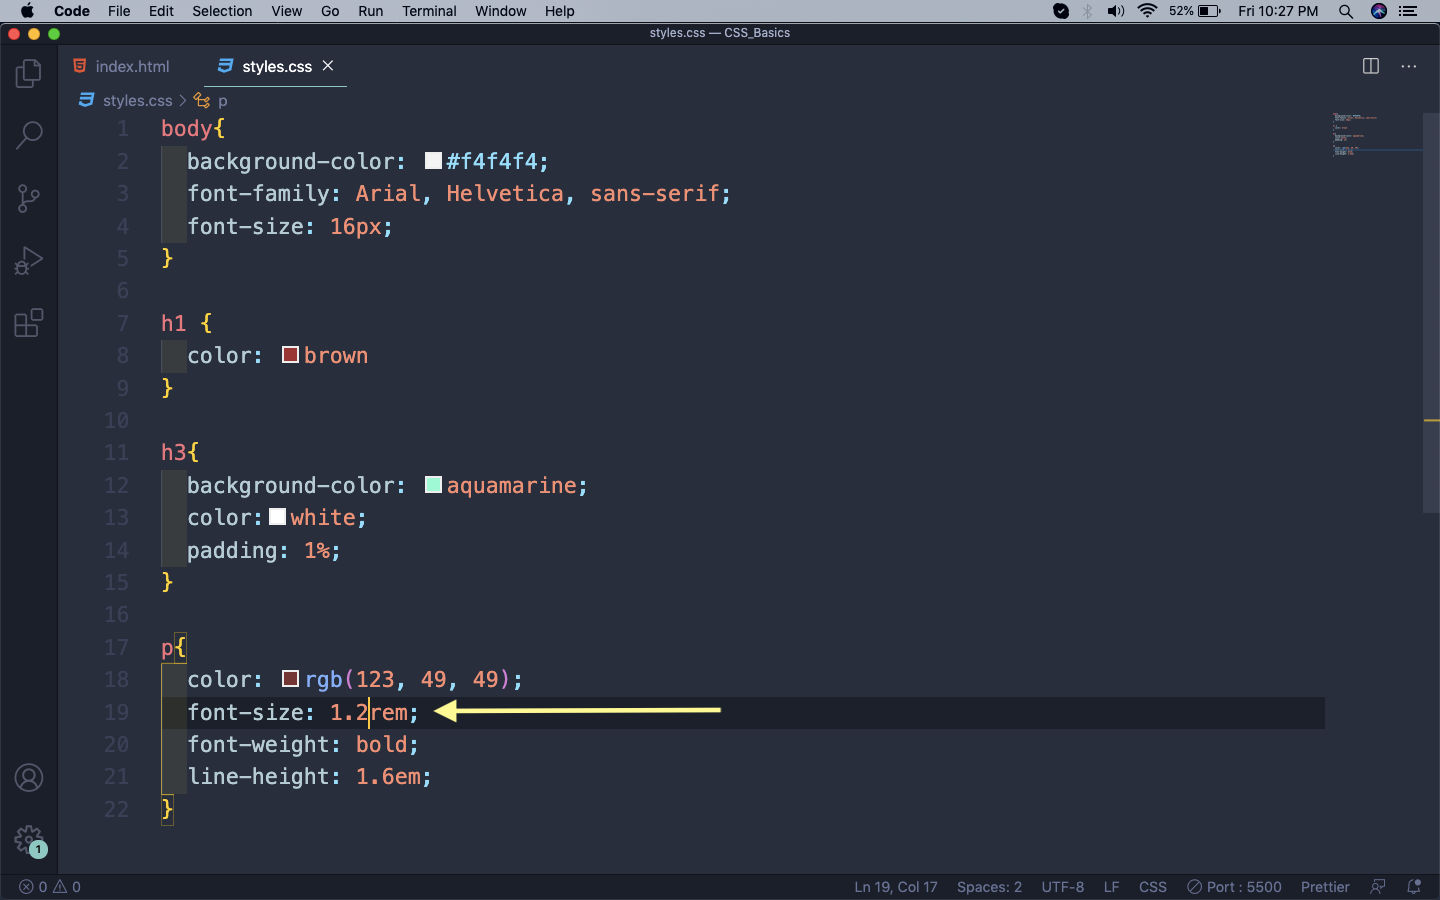Image resolution: width=1440 pixels, height=900 pixels.
Task: Click the sans-serif font value
Action: pos(654,193)
